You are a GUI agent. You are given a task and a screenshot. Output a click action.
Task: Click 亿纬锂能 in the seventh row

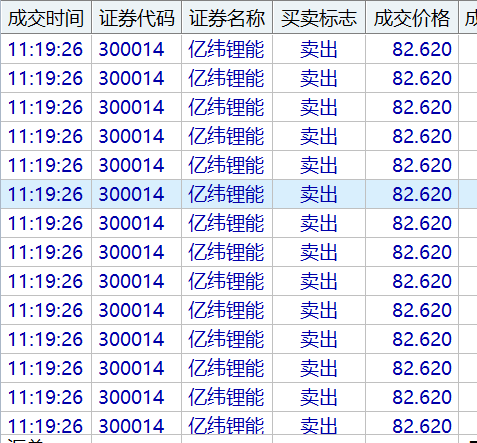227,223
